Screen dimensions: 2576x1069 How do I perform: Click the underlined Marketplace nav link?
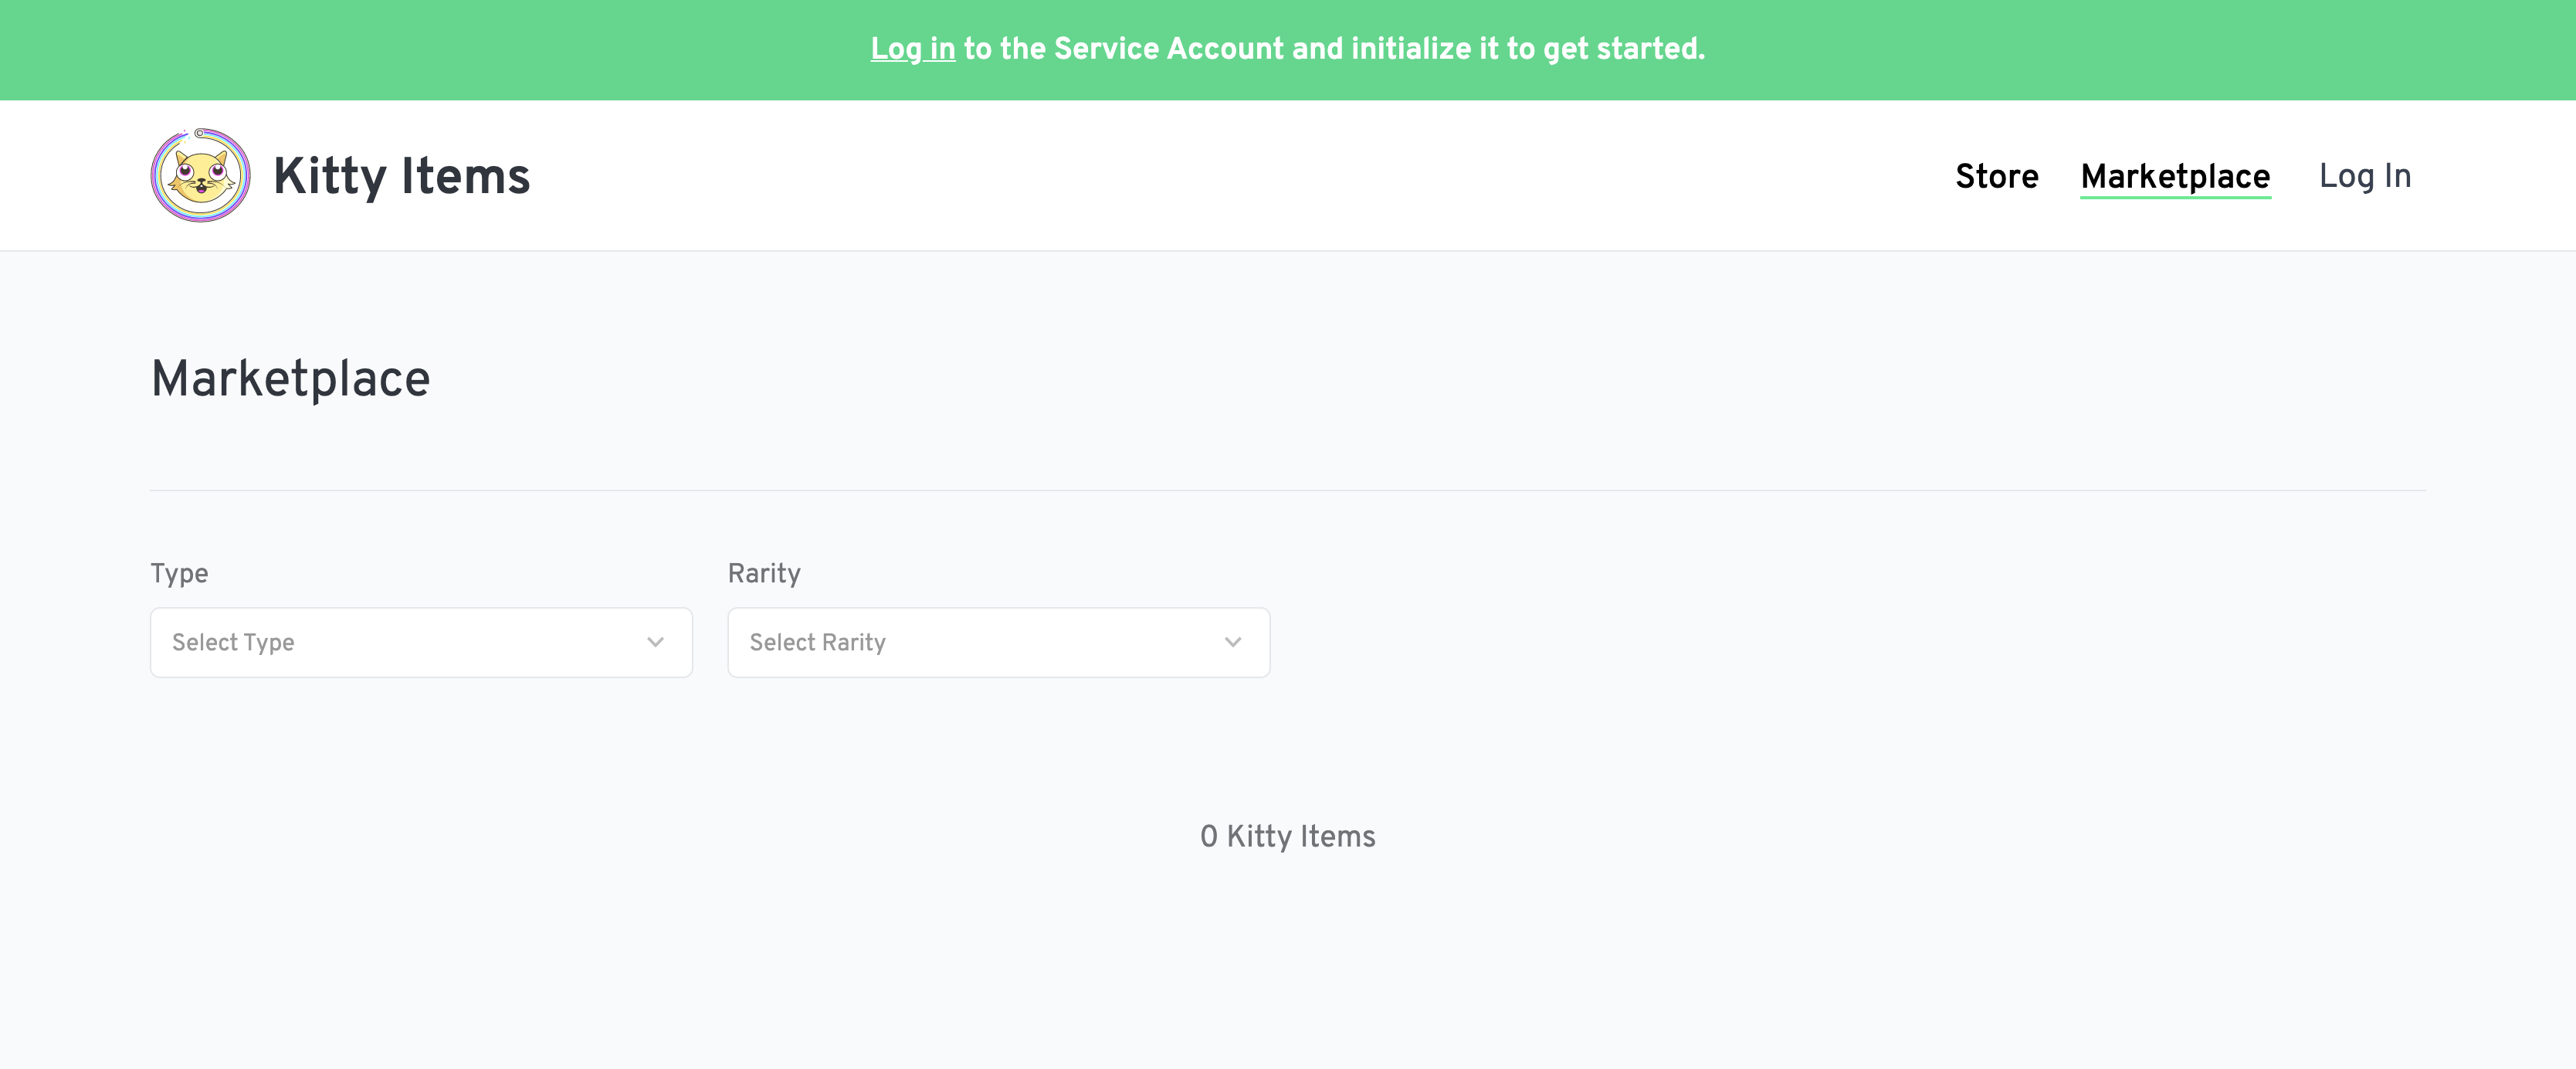[x=2176, y=176]
